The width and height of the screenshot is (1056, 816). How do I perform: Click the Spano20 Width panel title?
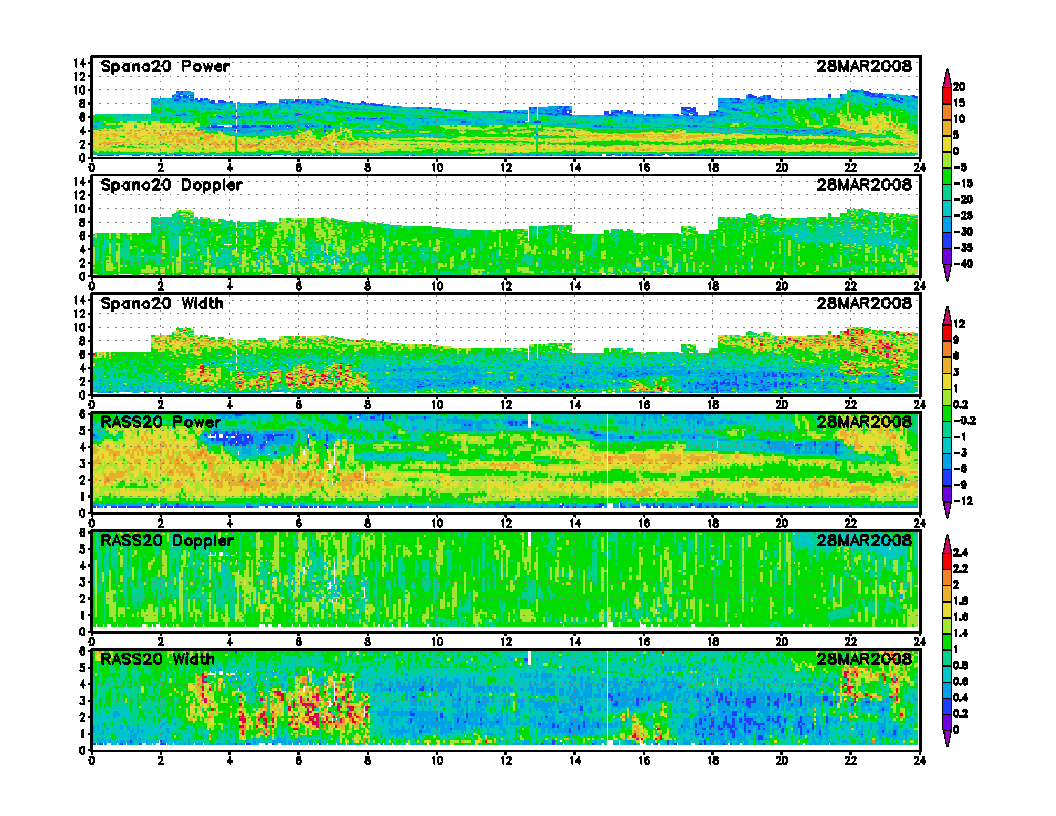(x=162, y=303)
